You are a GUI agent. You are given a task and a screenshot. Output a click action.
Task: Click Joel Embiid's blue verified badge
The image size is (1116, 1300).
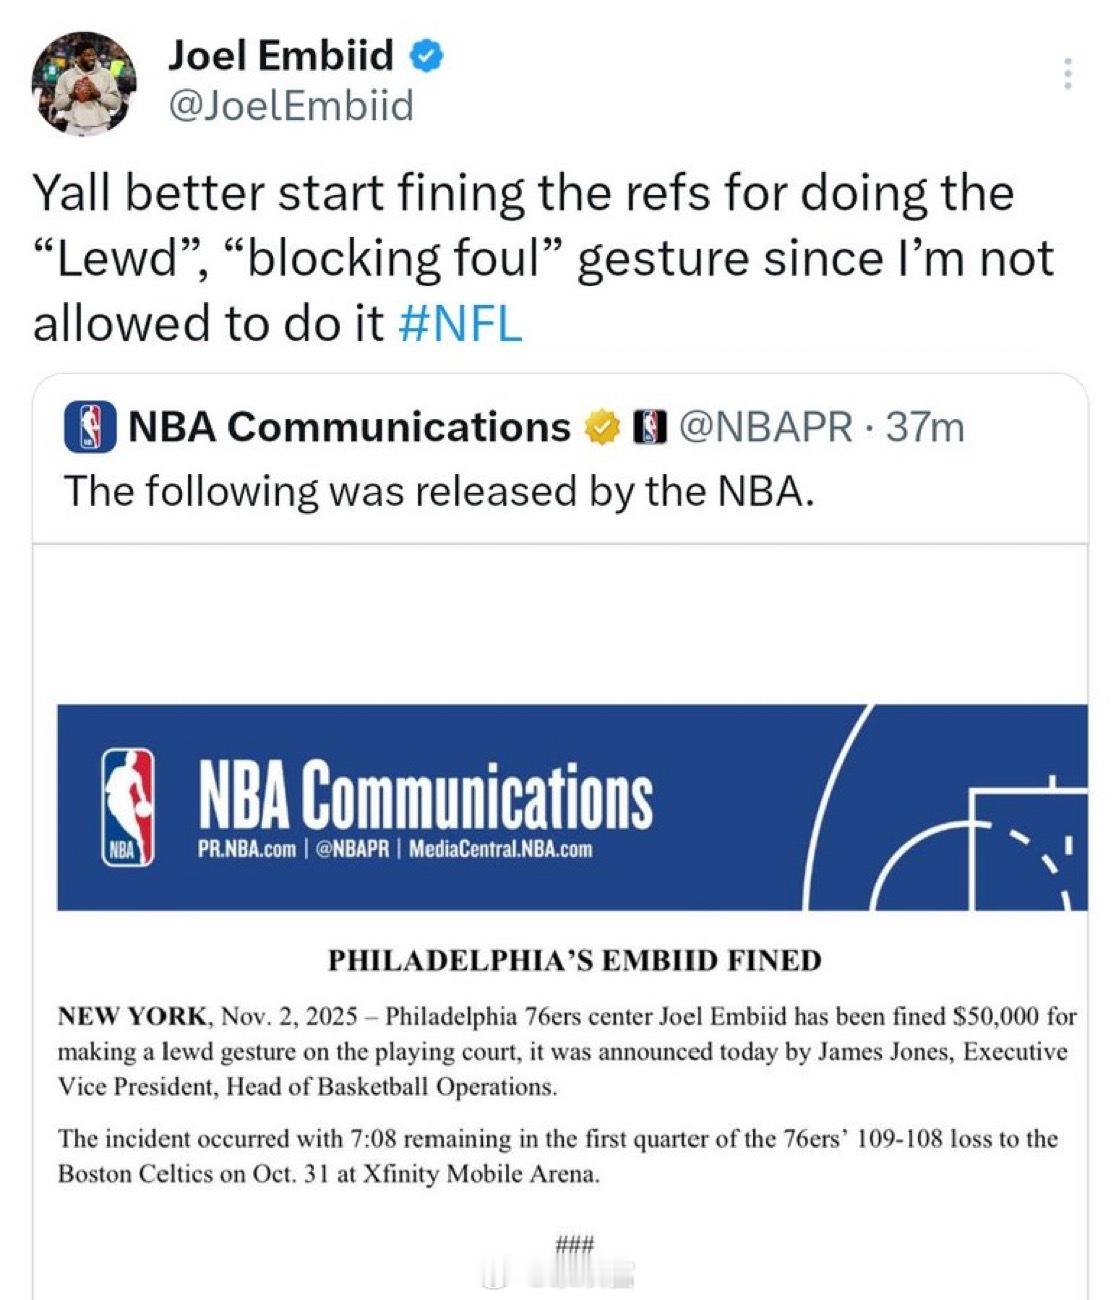pos(428,56)
